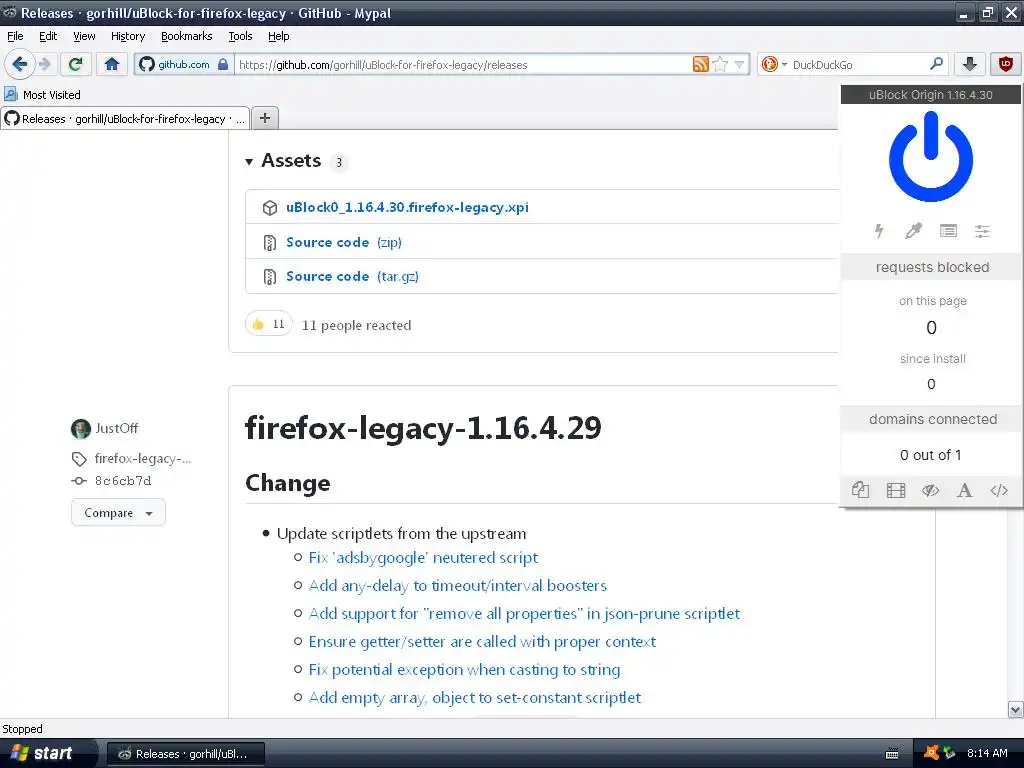Collapse the Assets disclosure triangle
The width and height of the screenshot is (1024, 768).
249,161
